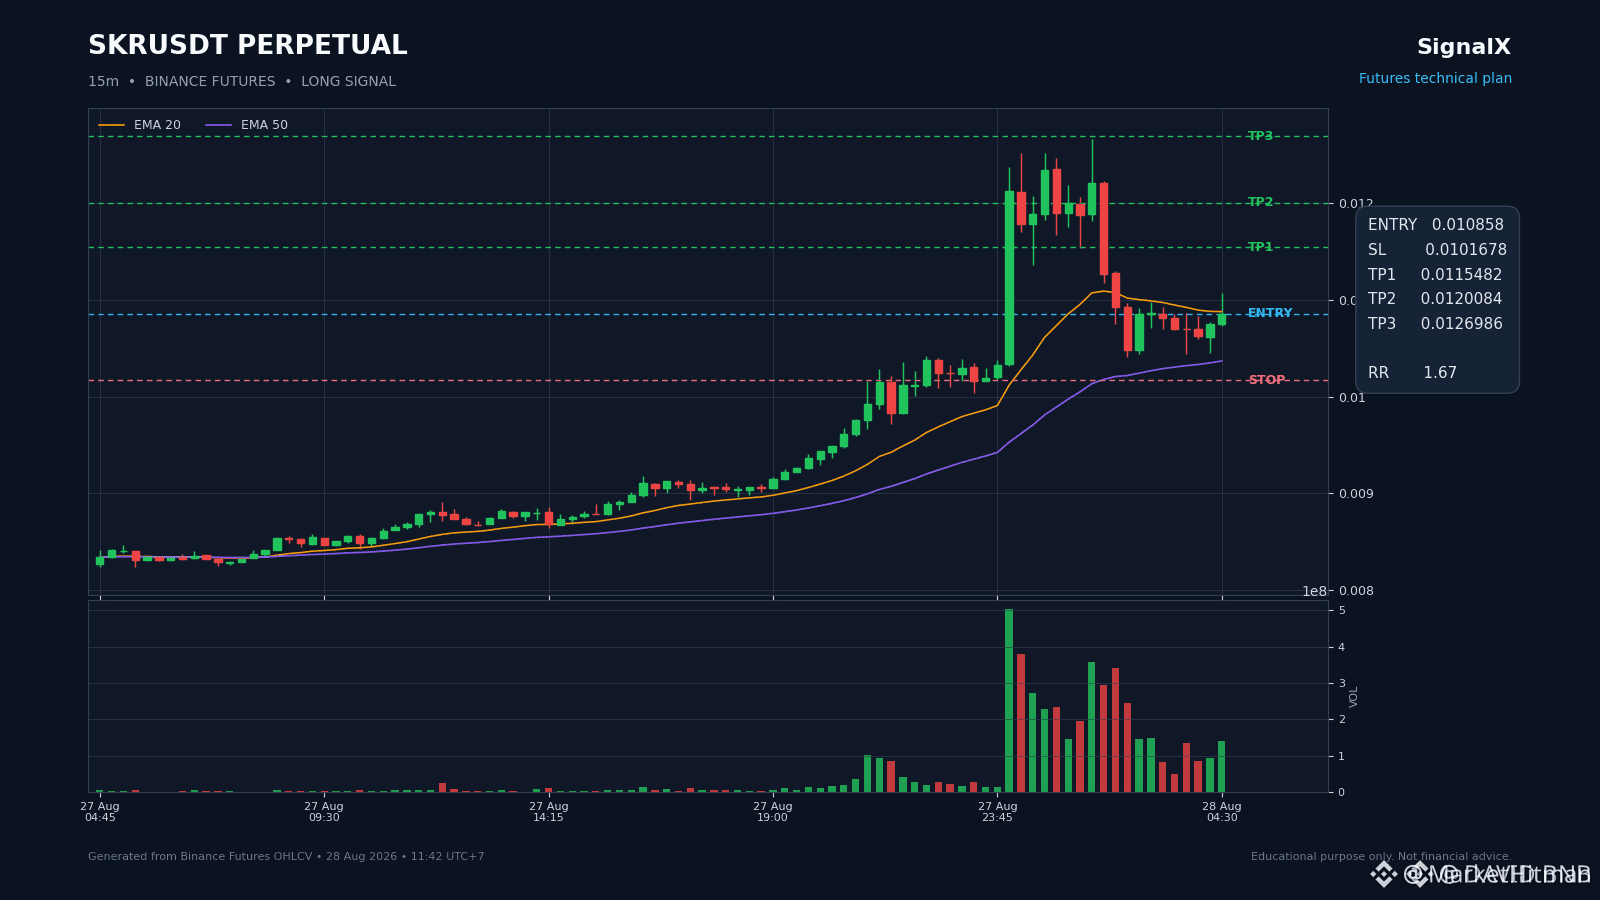Open the Futures technical plan text
Screen dimensions: 1600x900
click(x=1435, y=79)
